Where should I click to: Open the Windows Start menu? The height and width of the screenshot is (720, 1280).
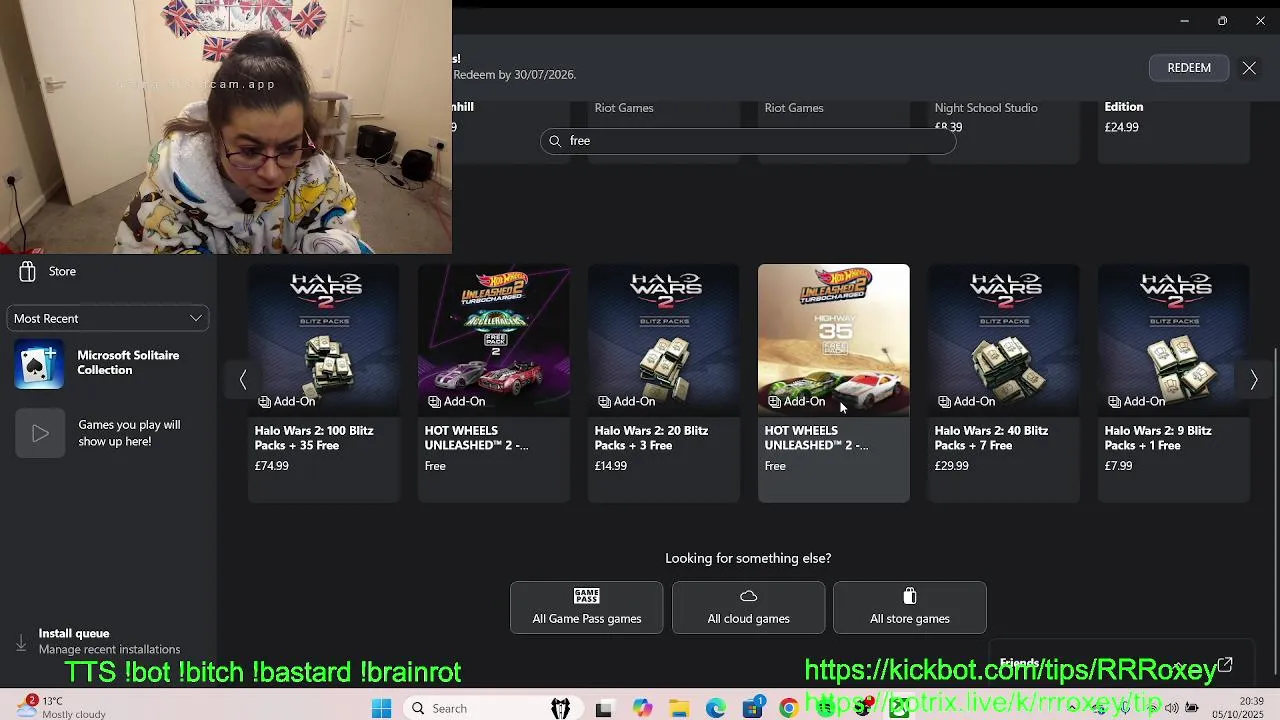(x=381, y=708)
